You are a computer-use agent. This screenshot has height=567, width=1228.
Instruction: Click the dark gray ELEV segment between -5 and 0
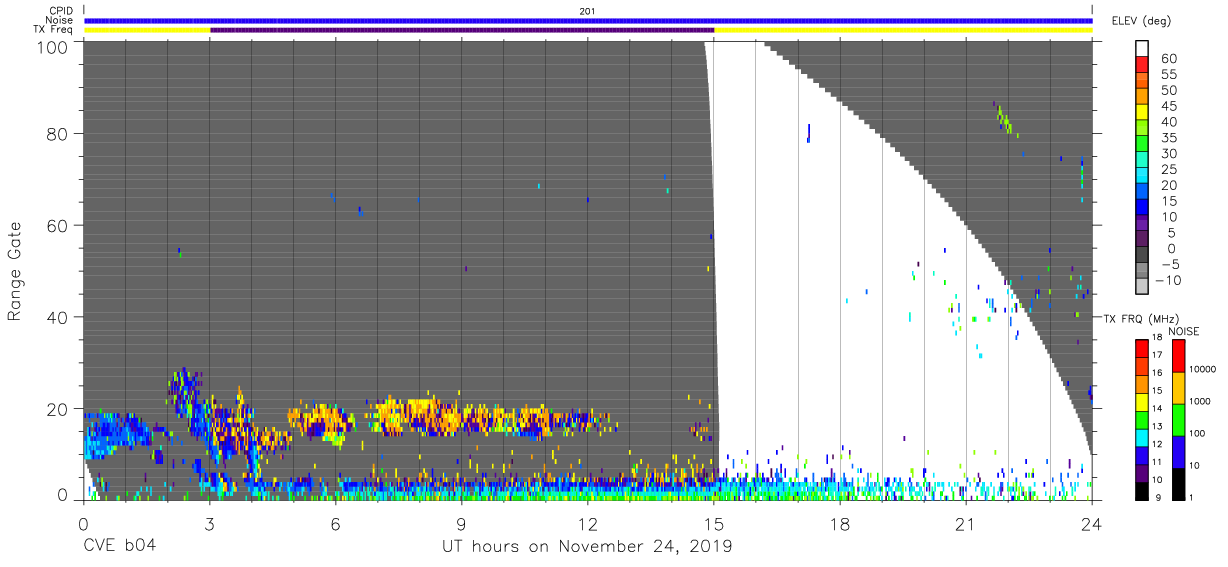click(1142, 255)
